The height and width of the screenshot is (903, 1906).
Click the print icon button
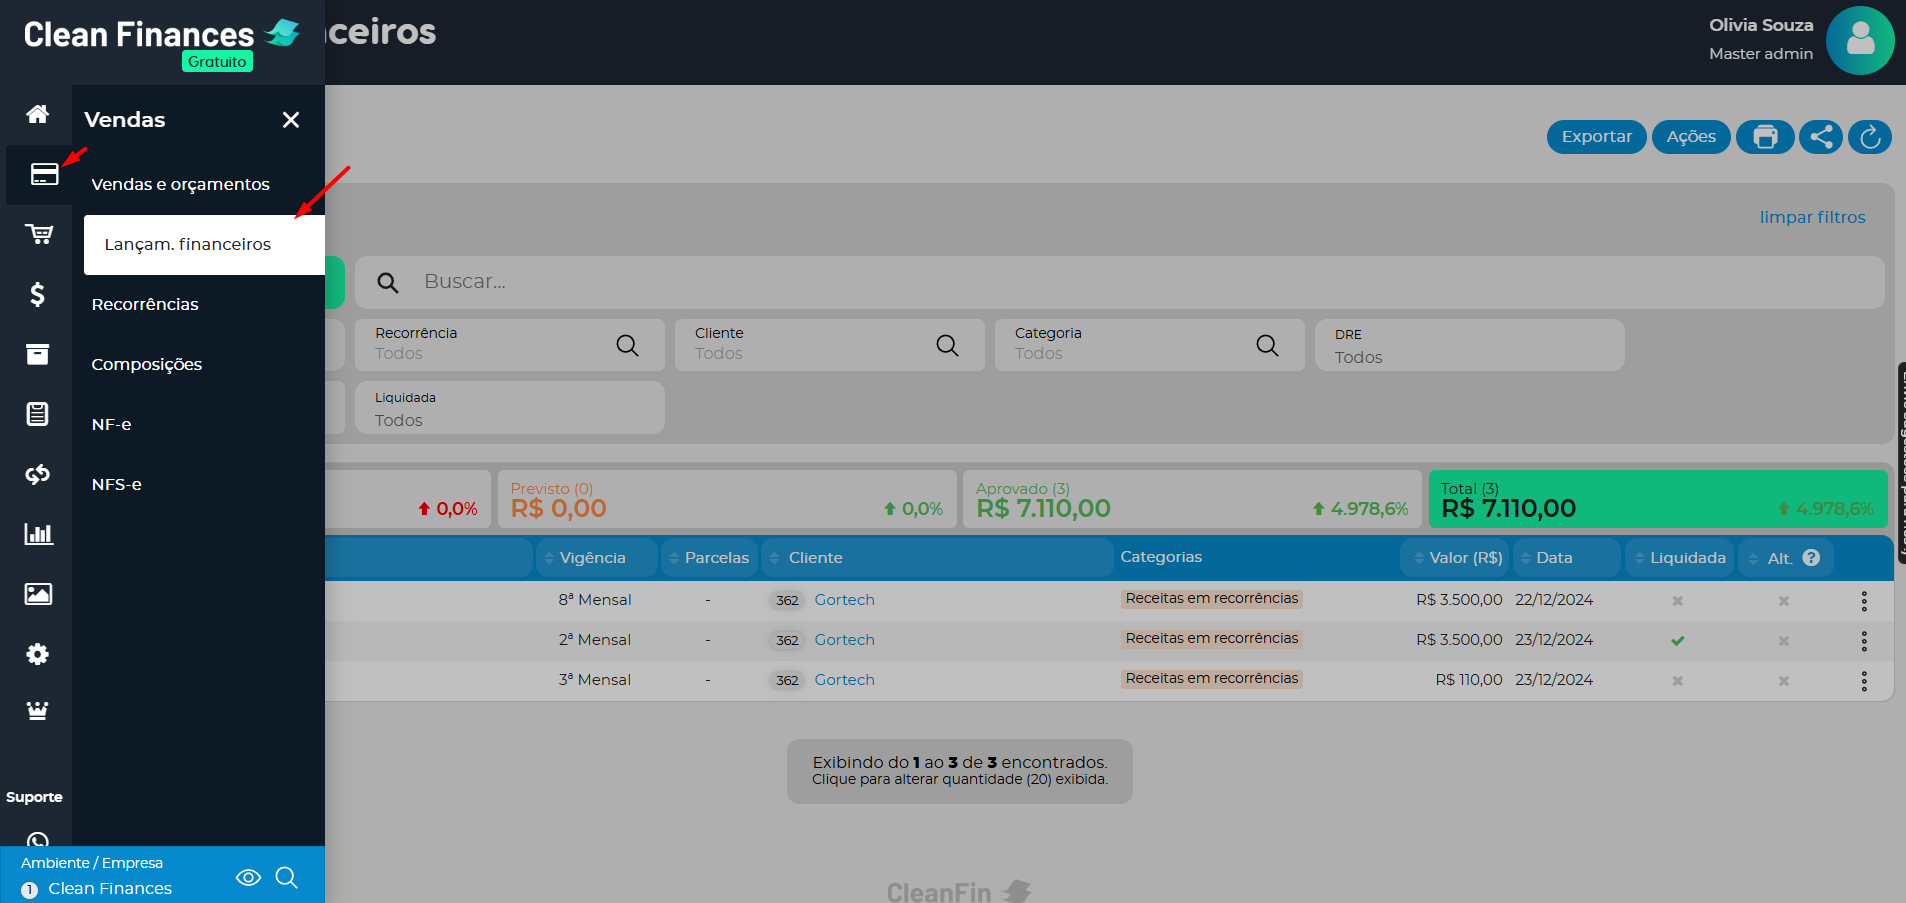pos(1765,137)
